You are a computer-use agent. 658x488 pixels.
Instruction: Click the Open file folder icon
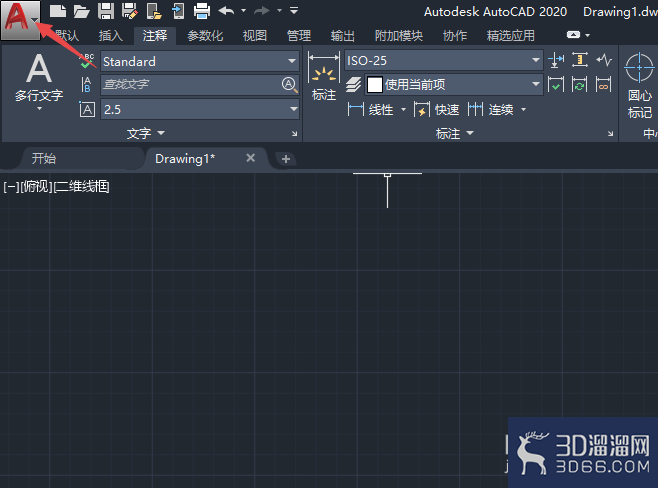click(x=81, y=11)
